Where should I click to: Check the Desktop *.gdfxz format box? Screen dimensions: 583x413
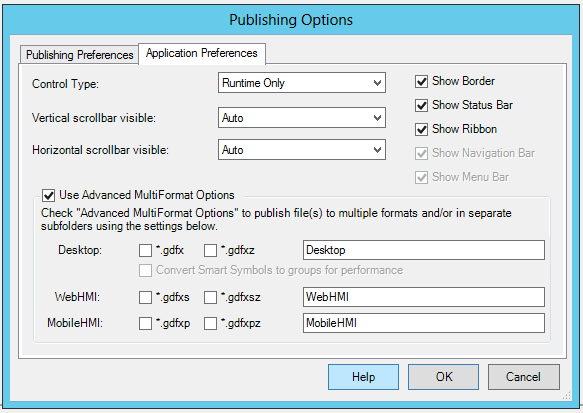tap(210, 250)
